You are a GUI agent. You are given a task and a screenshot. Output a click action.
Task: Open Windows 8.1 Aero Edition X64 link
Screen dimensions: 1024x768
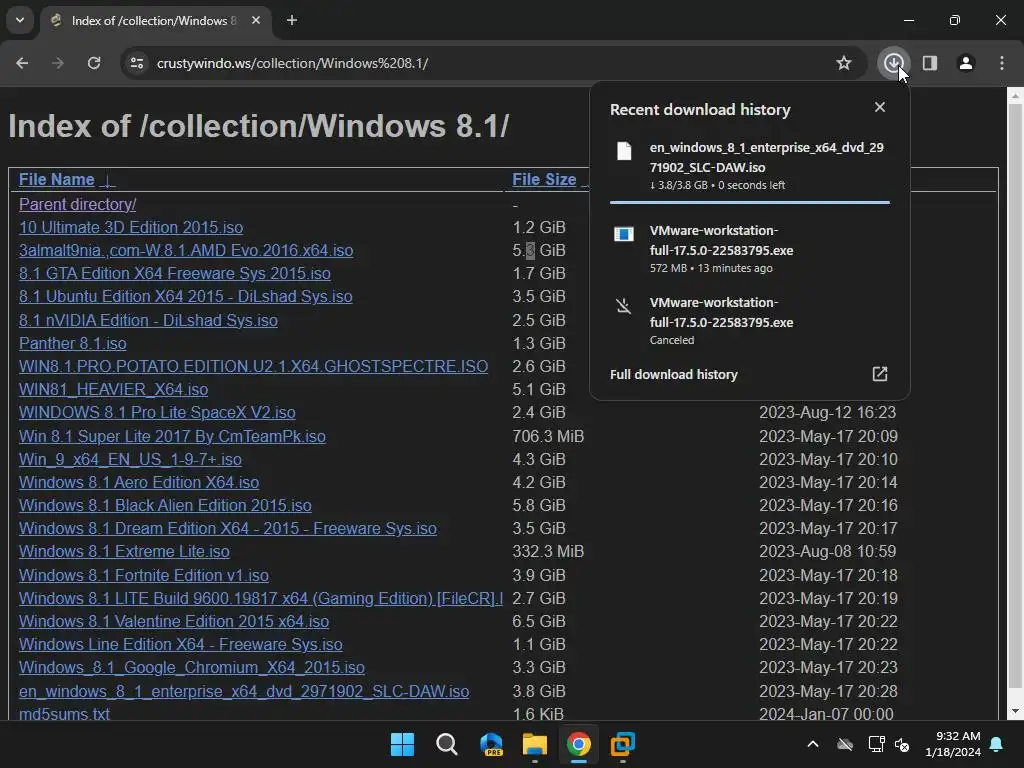tap(139, 482)
